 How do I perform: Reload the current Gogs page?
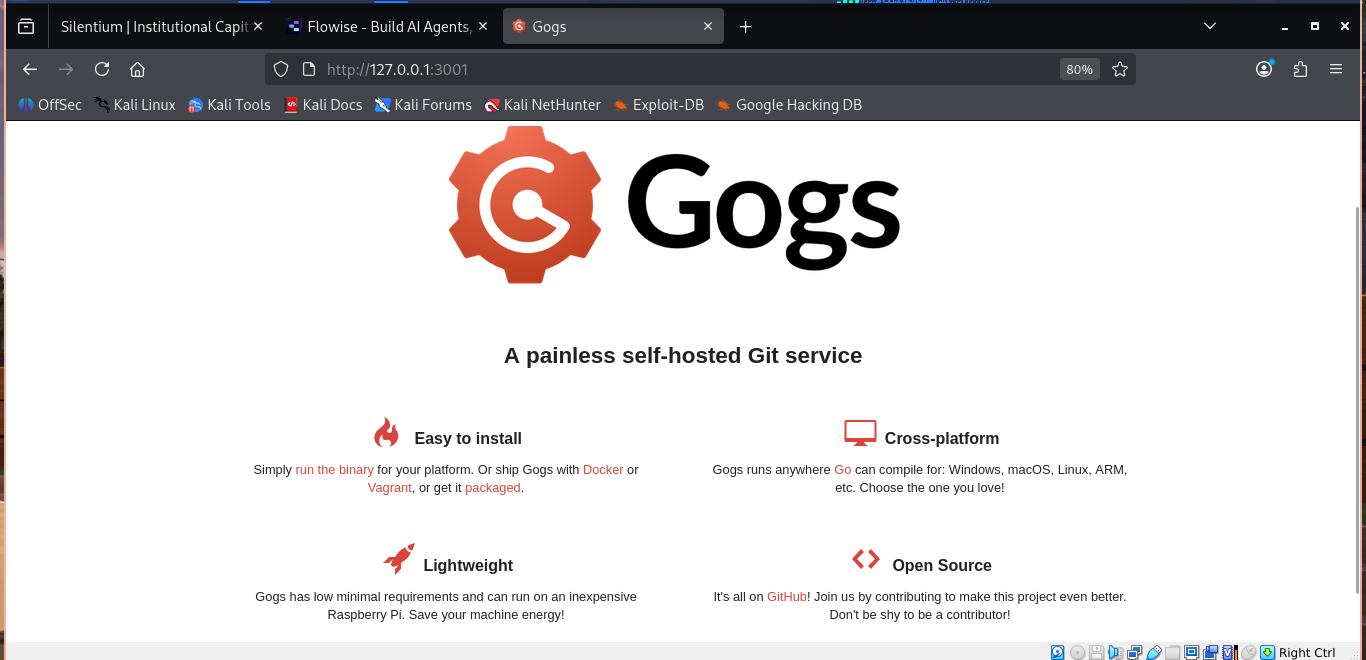click(102, 69)
